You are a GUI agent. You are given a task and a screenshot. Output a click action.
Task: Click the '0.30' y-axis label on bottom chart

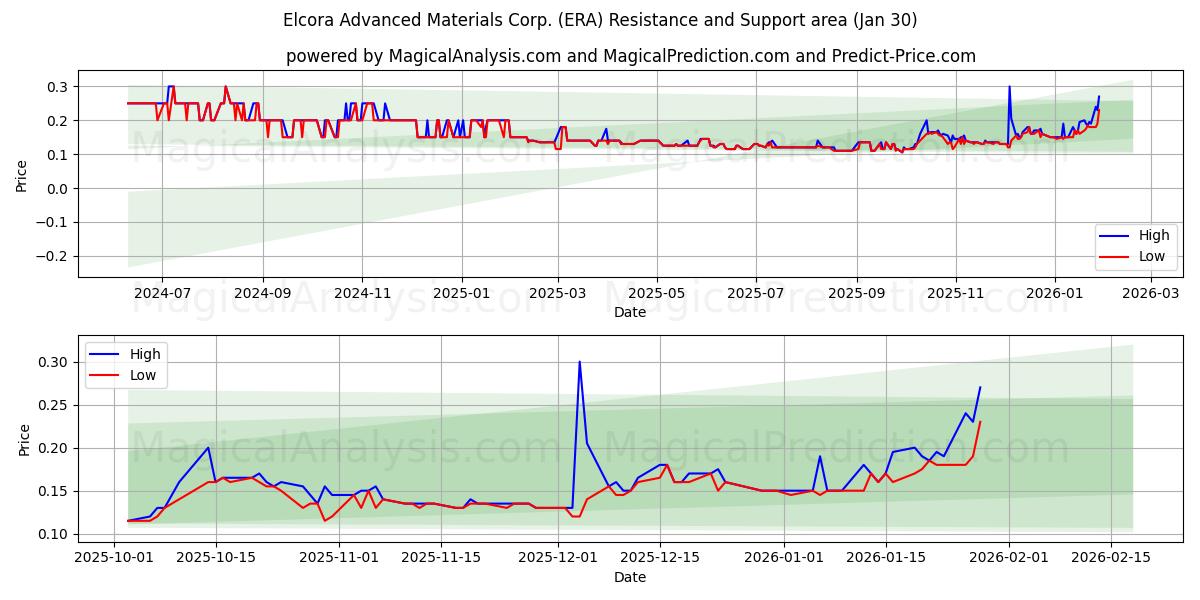(x=54, y=362)
